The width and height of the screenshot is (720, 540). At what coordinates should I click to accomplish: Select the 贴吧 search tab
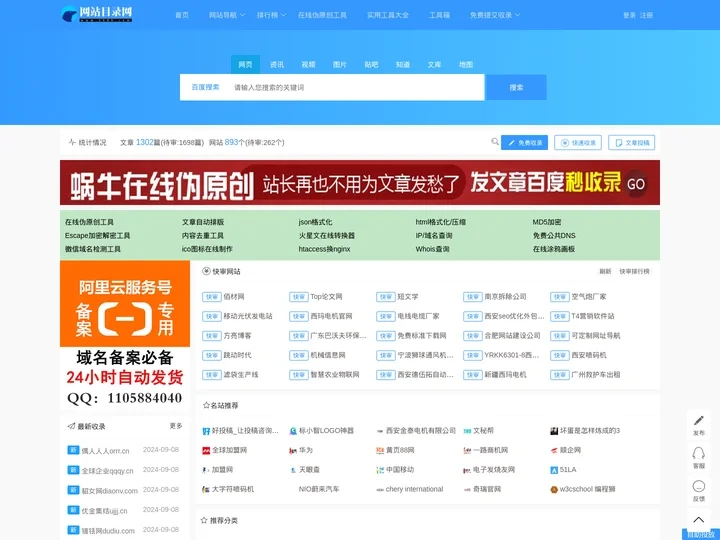click(x=371, y=64)
